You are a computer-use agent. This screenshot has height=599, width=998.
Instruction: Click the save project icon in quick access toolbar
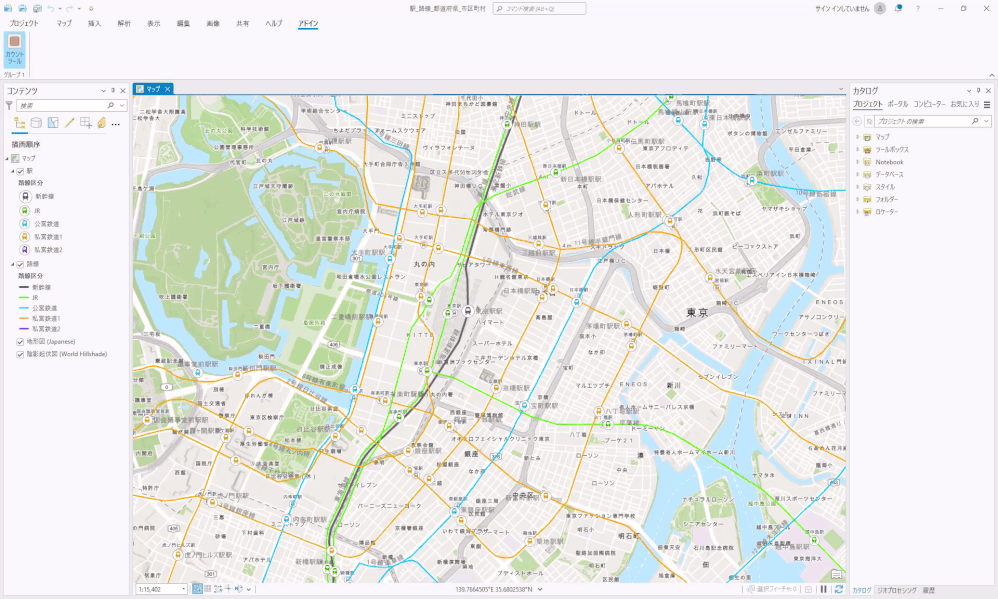[37, 8]
